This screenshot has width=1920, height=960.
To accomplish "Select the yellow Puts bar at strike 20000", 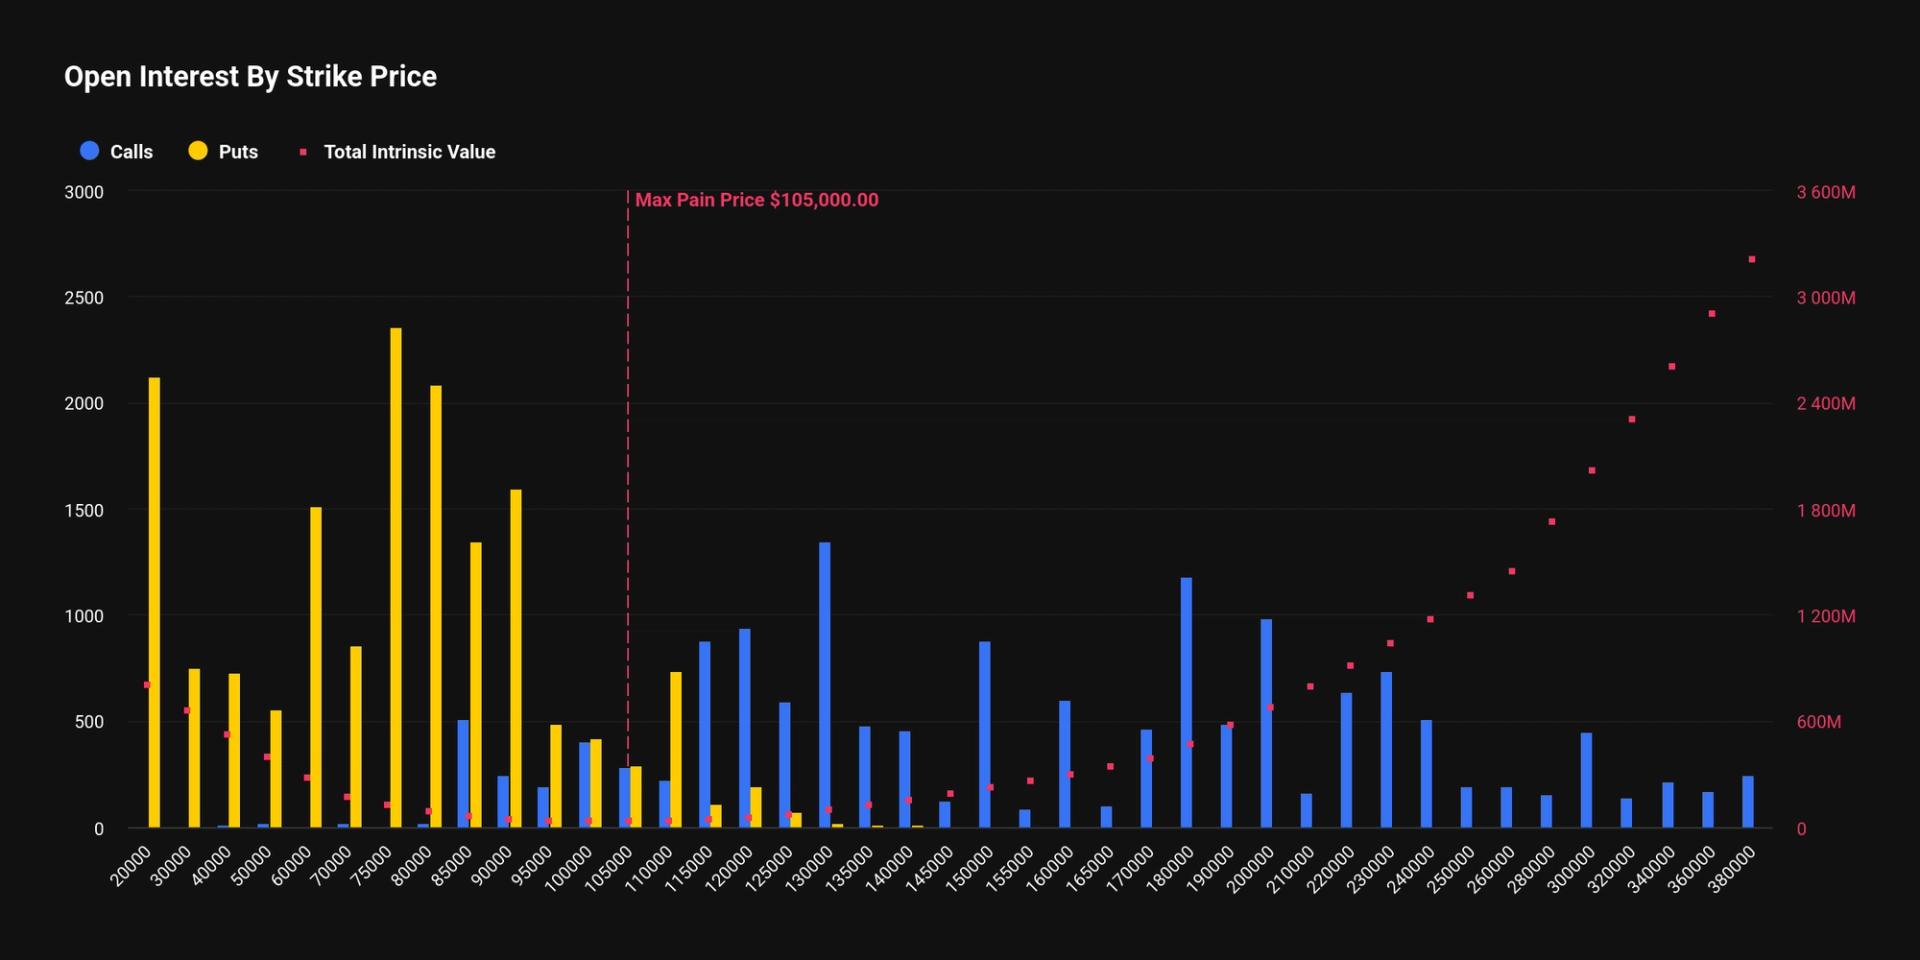I will (154, 602).
